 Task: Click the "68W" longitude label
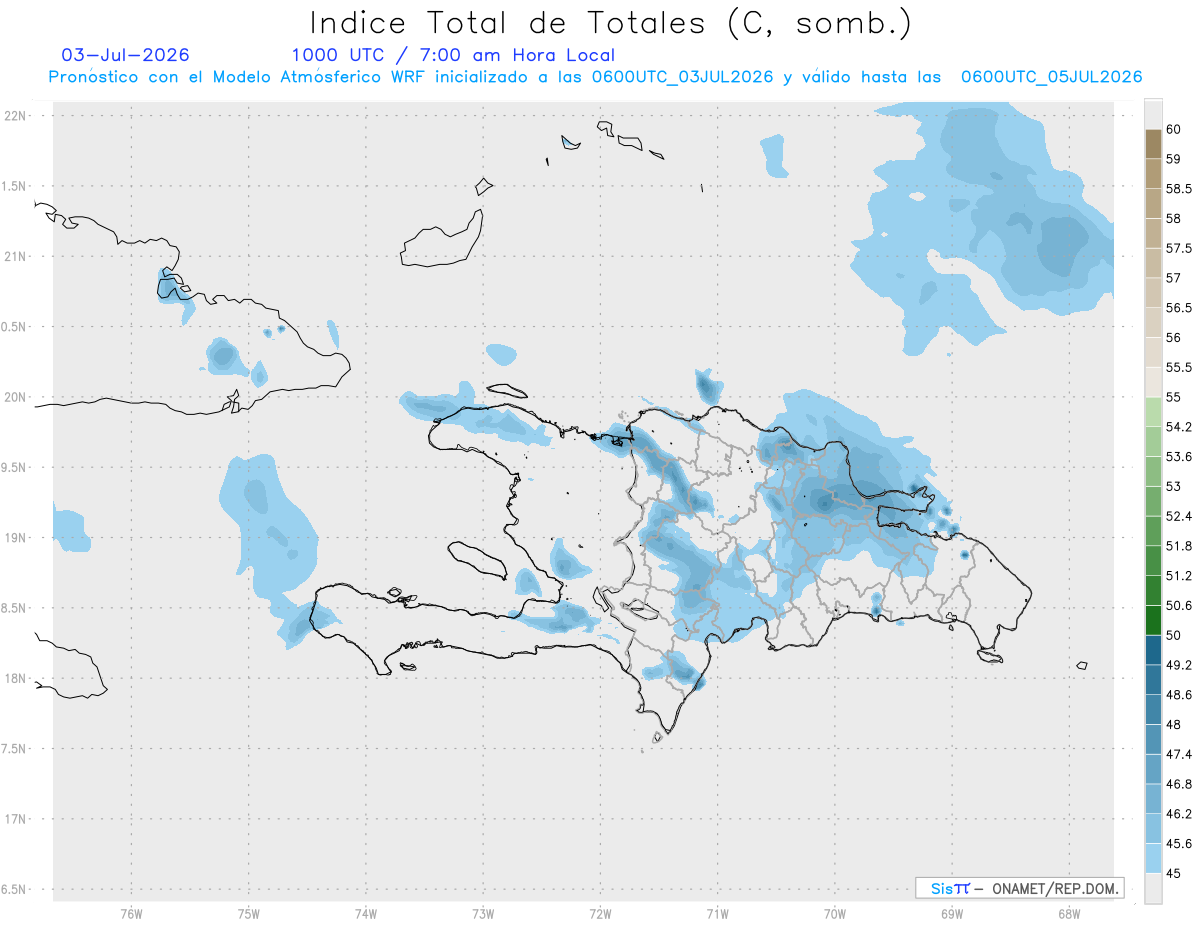[x=1068, y=913]
